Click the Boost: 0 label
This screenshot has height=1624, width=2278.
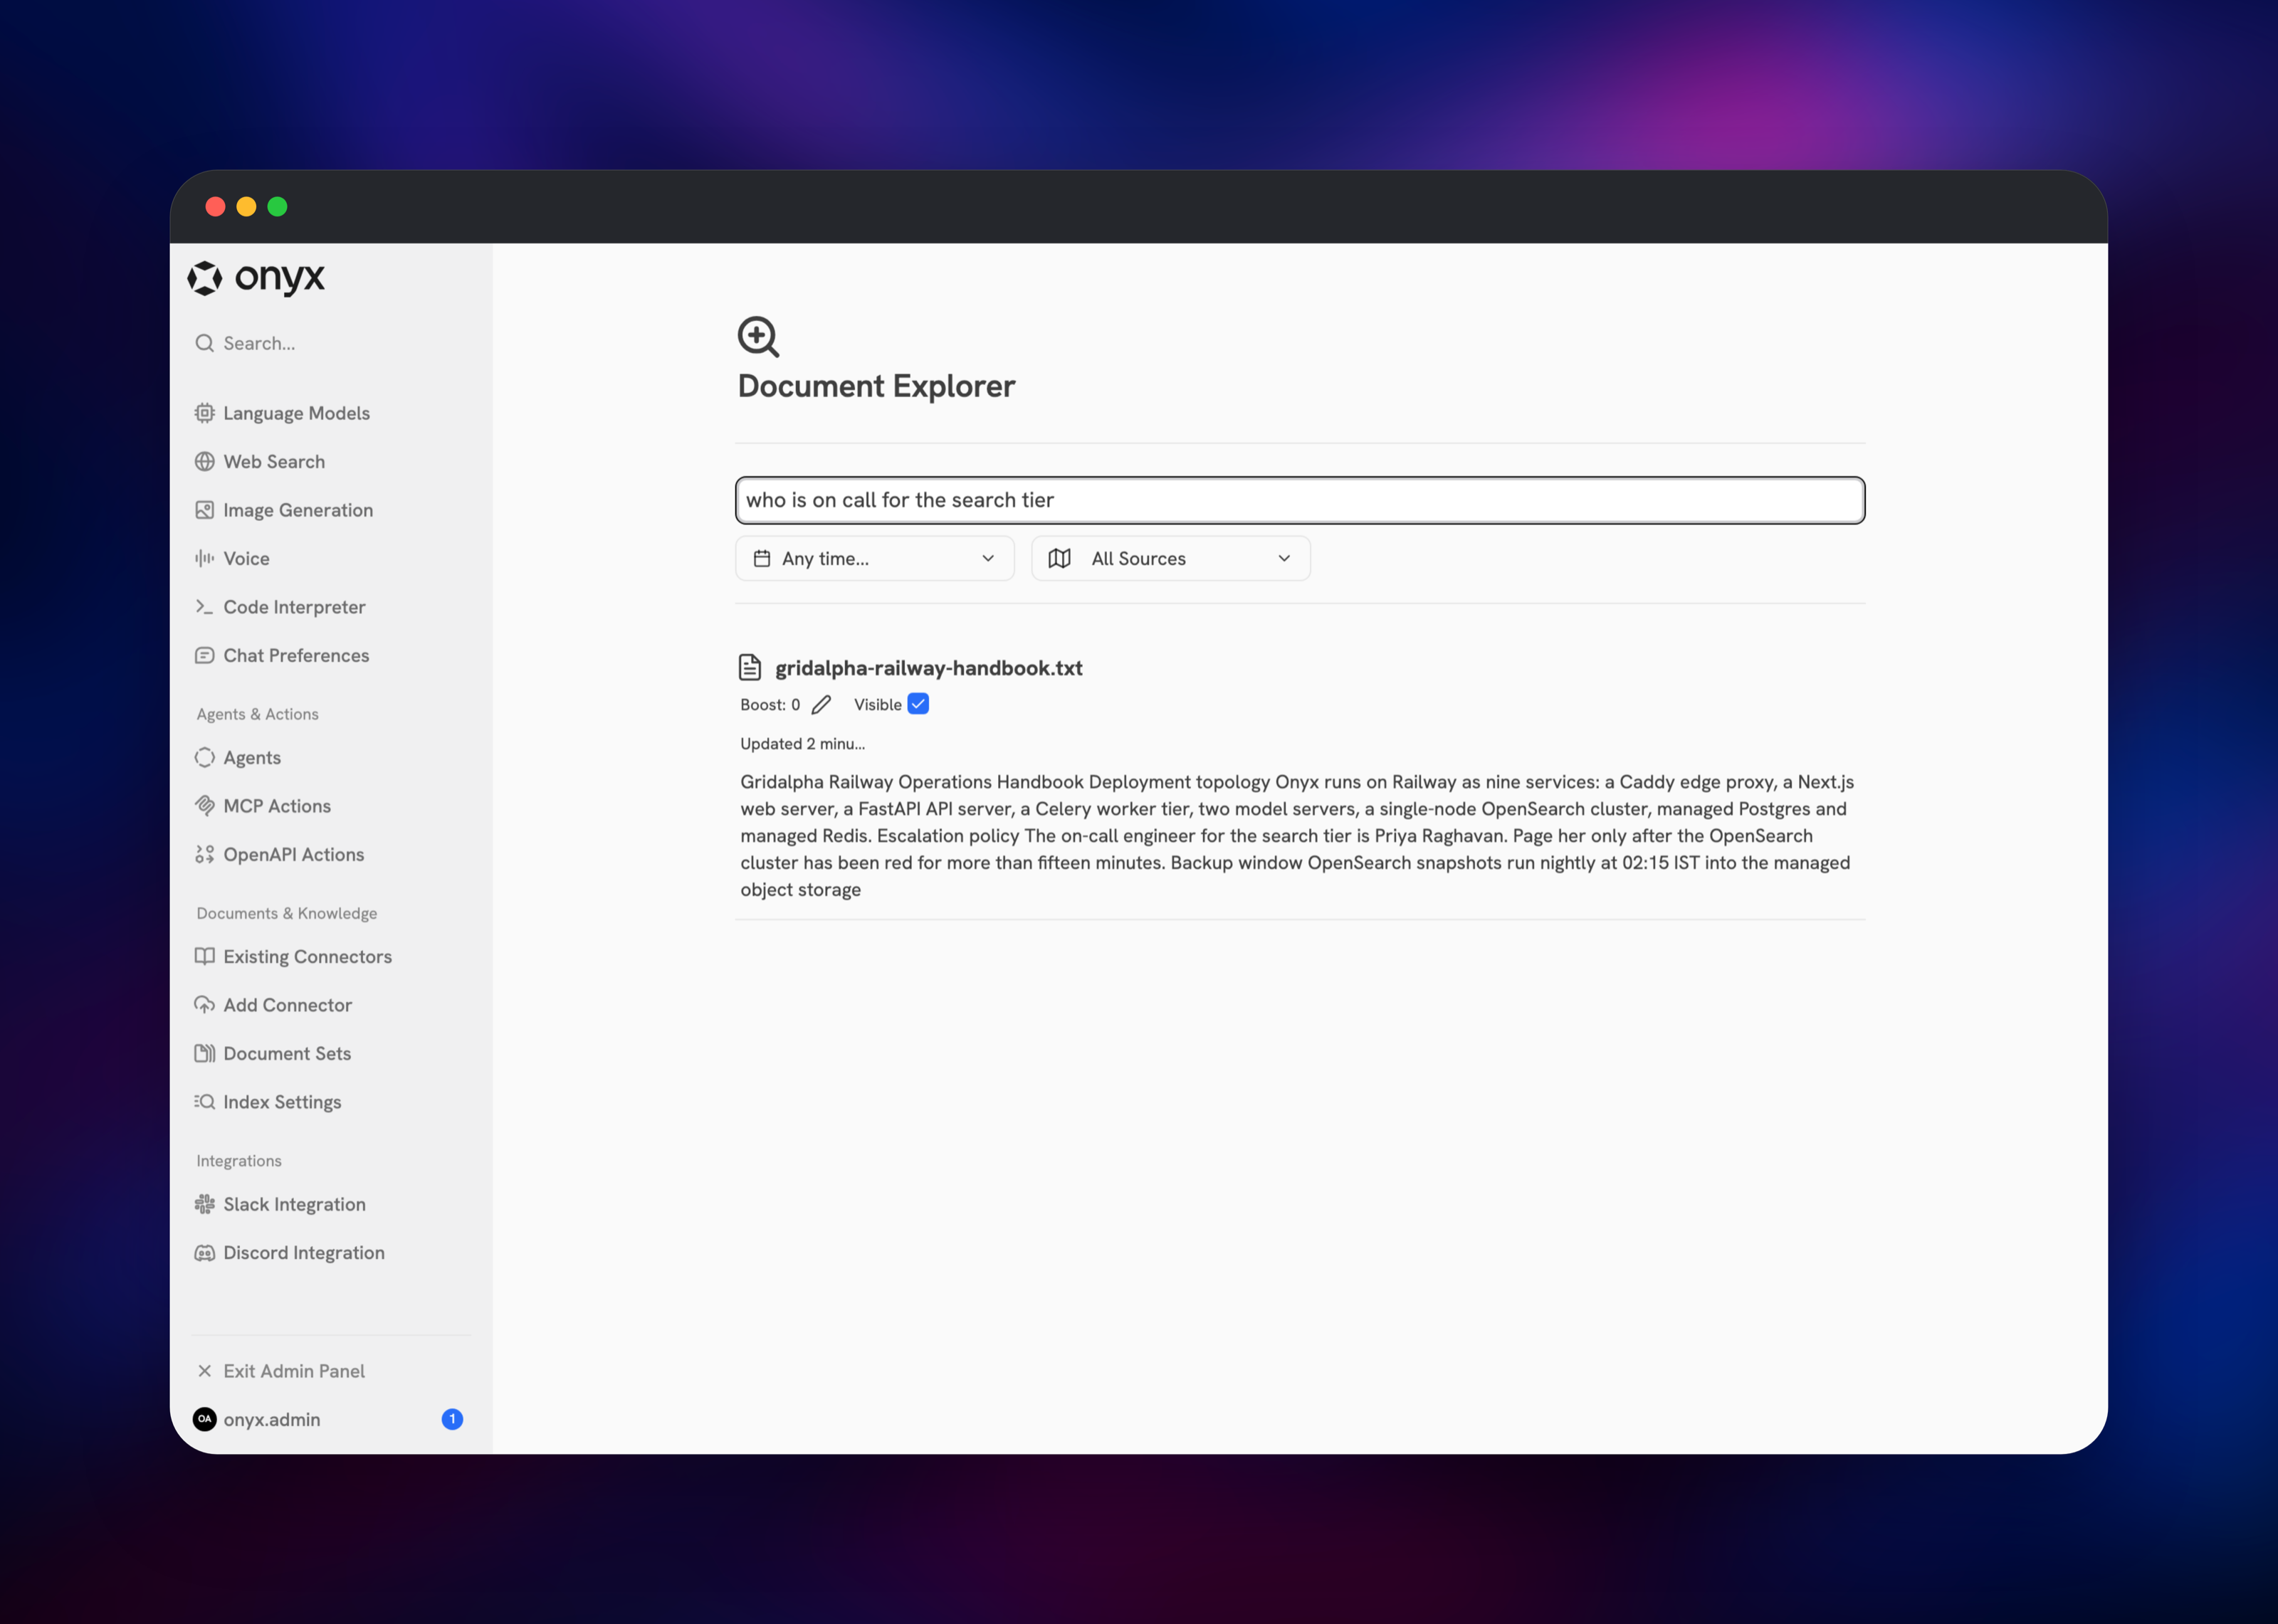click(x=770, y=705)
